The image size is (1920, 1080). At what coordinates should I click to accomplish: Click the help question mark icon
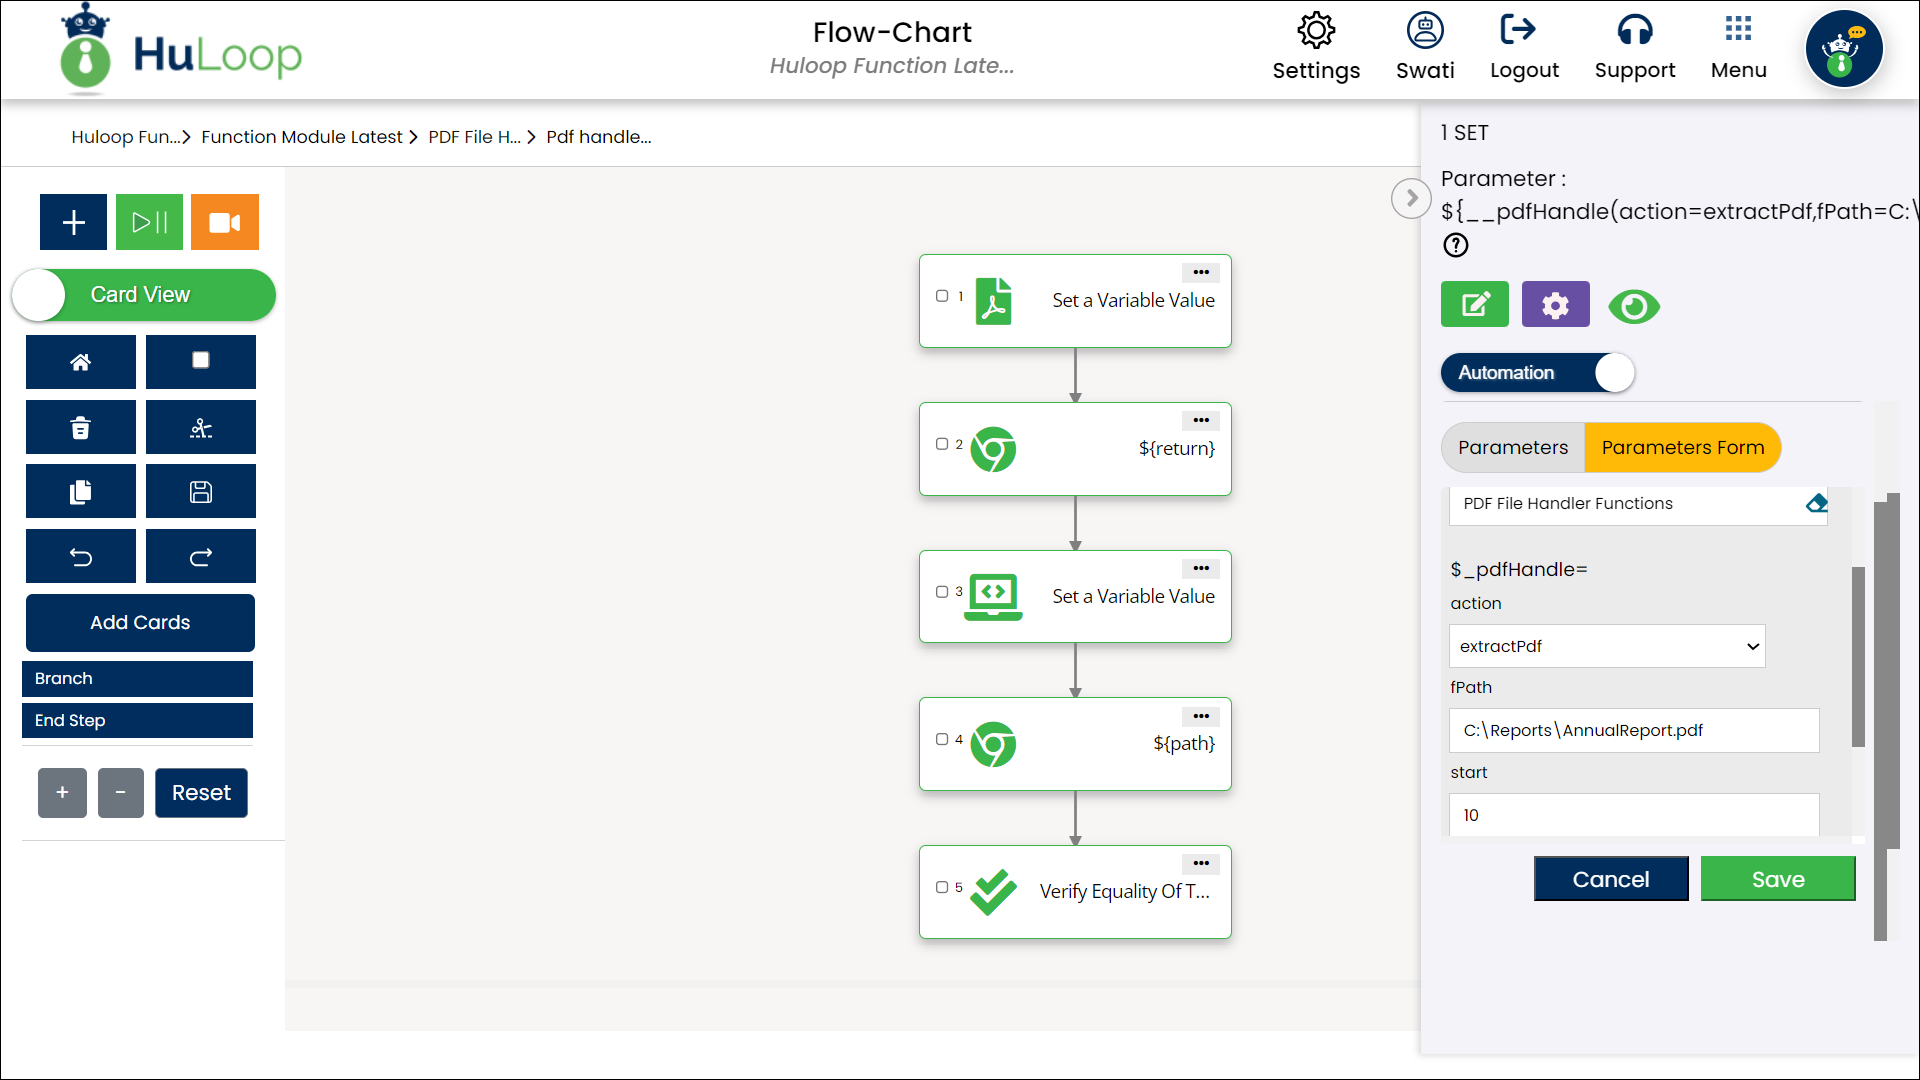tap(1456, 245)
